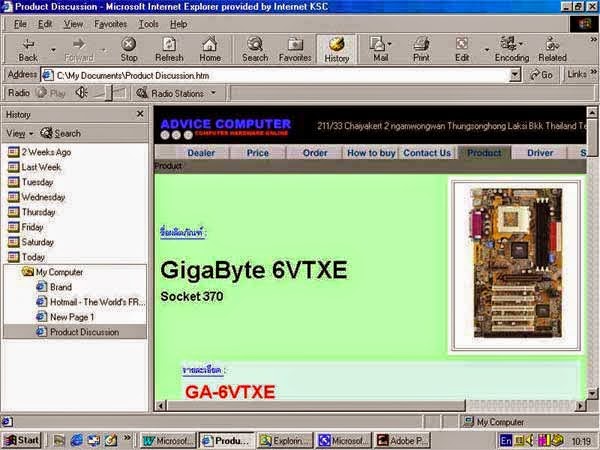Open Mail button dropdown arrow

click(390, 44)
